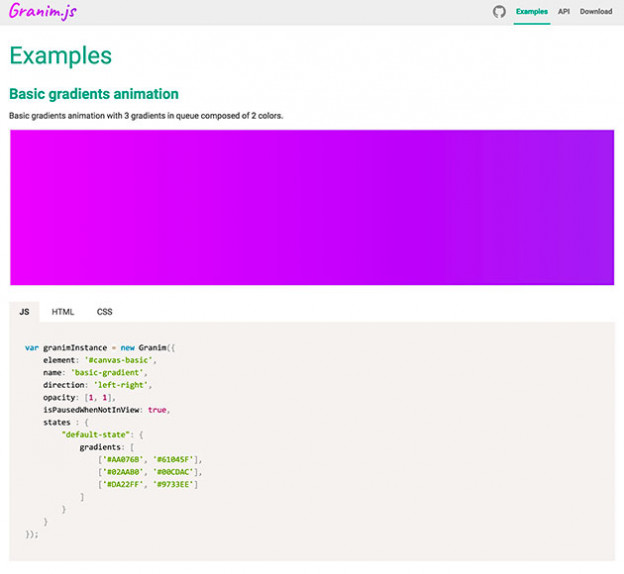Image resolution: width=624 pixels, height=574 pixels.
Task: Open the Download page link
Action: click(x=596, y=12)
